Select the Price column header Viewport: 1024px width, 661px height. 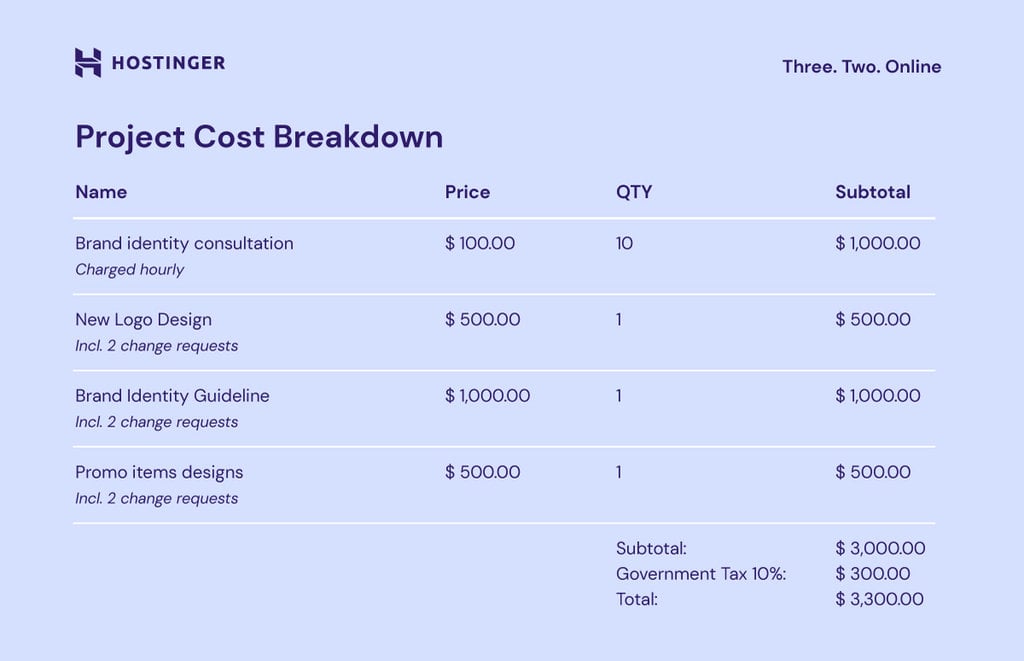tap(467, 192)
